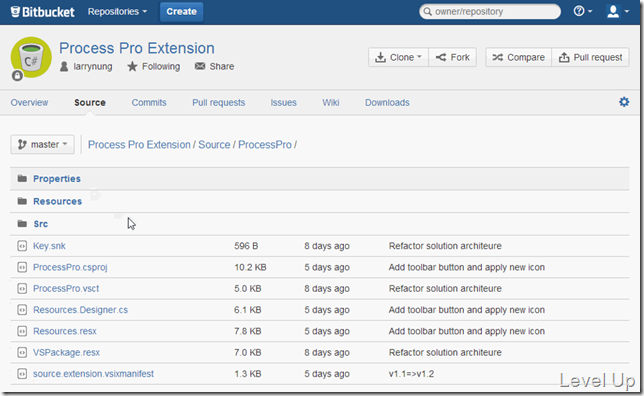
Task: Go to the Issues tab
Action: click(283, 103)
